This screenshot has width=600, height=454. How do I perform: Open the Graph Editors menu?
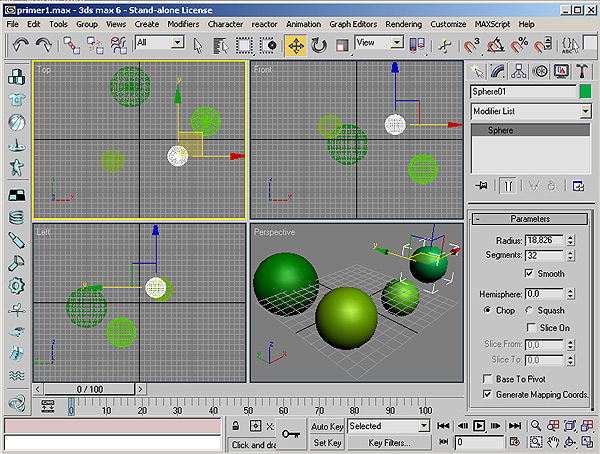[x=352, y=23]
